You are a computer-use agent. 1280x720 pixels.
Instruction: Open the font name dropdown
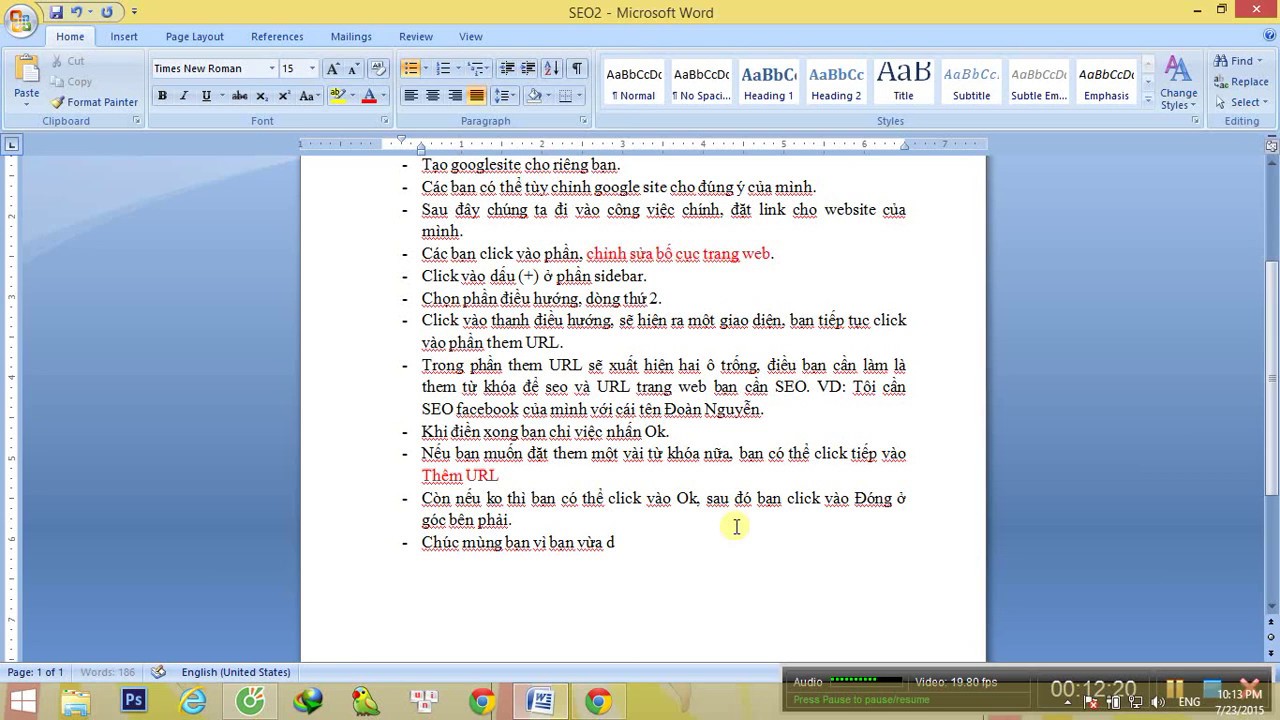click(x=271, y=68)
